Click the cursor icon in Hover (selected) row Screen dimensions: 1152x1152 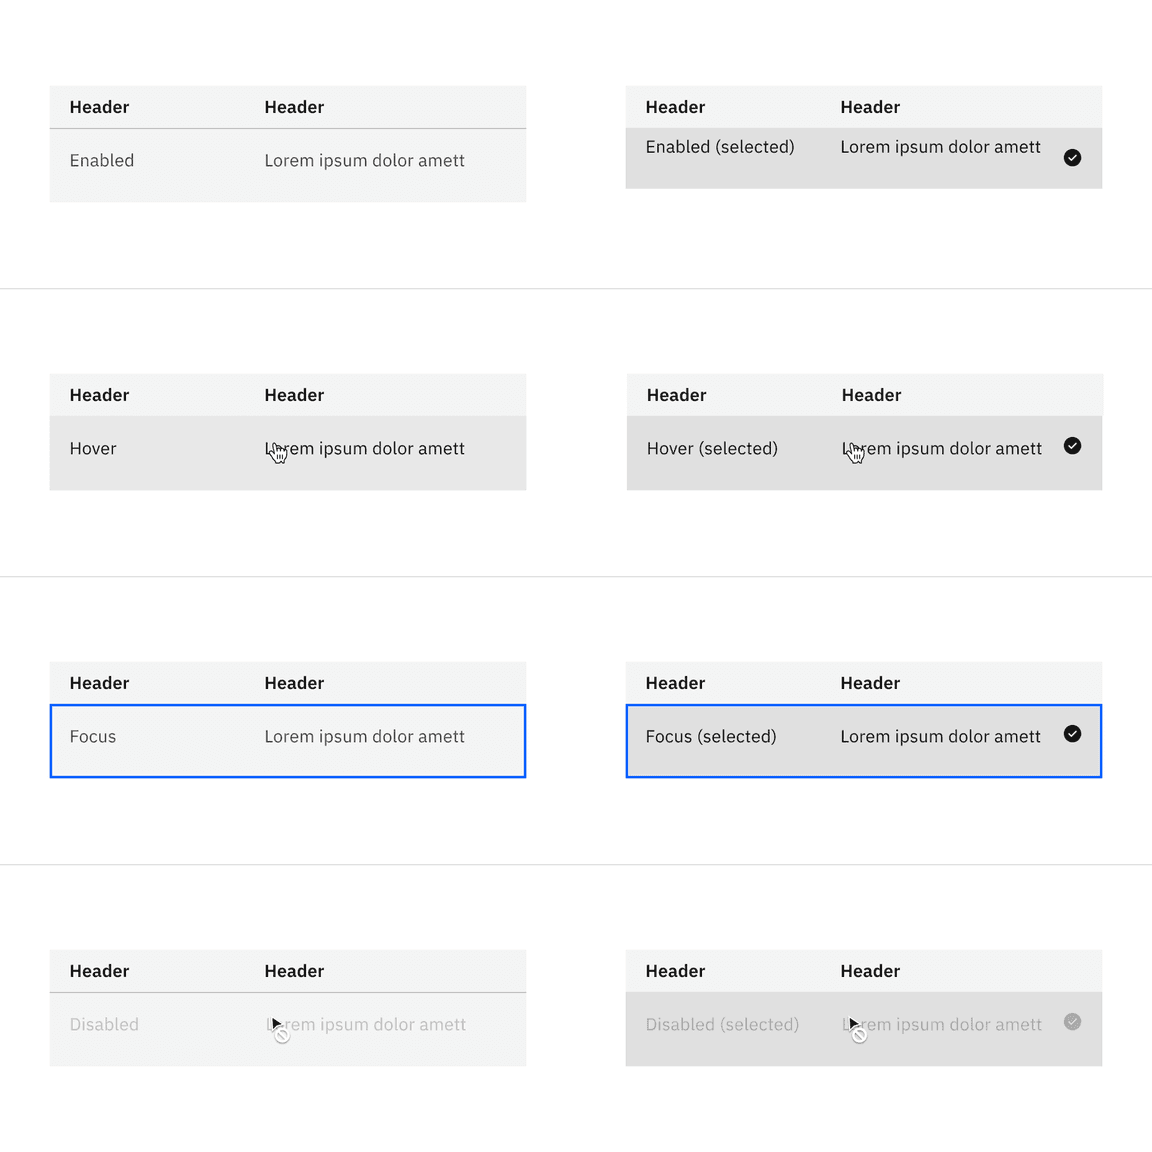pyautogui.click(x=854, y=452)
